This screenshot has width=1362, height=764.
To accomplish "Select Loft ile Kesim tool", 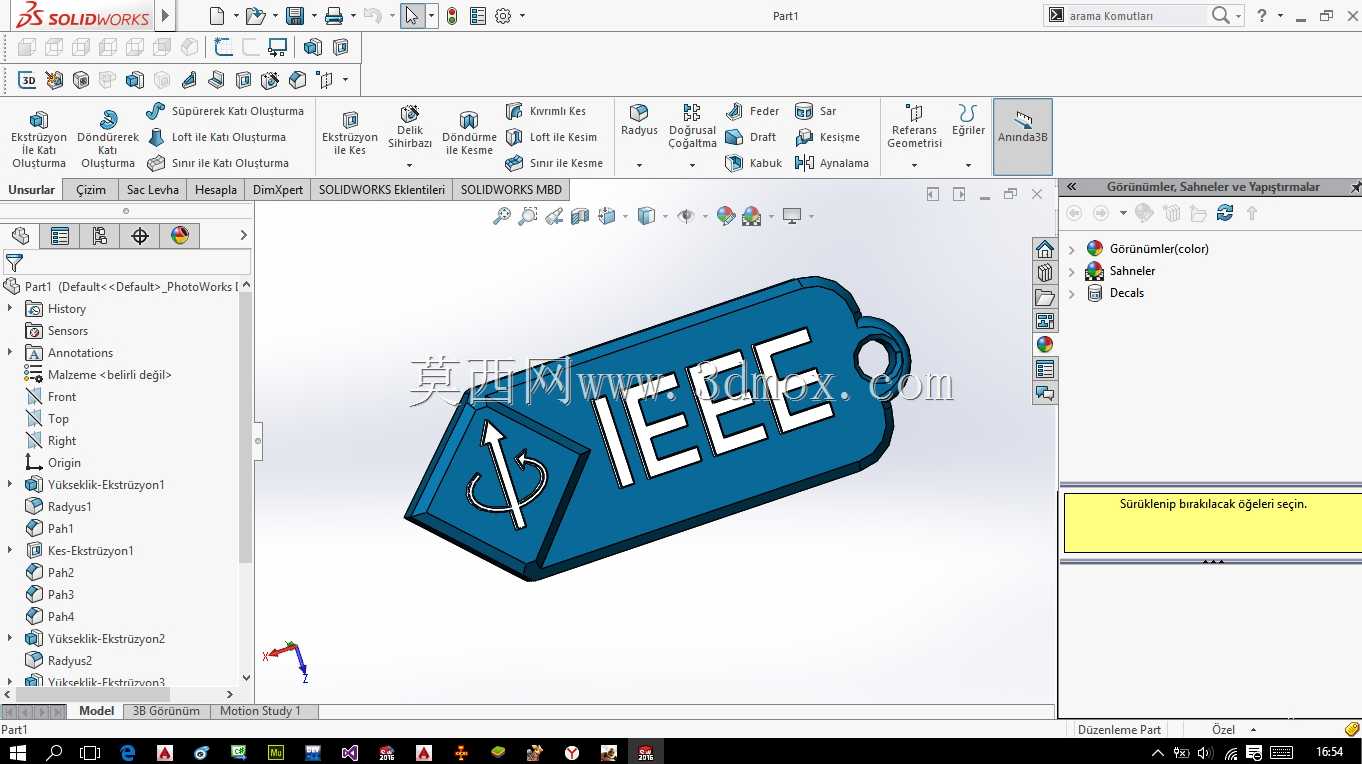I will [551, 137].
